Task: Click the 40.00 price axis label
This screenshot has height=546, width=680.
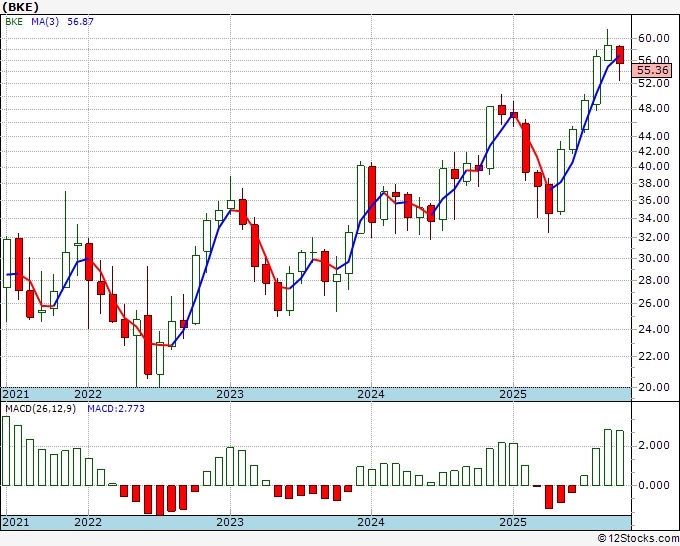Action: point(654,167)
